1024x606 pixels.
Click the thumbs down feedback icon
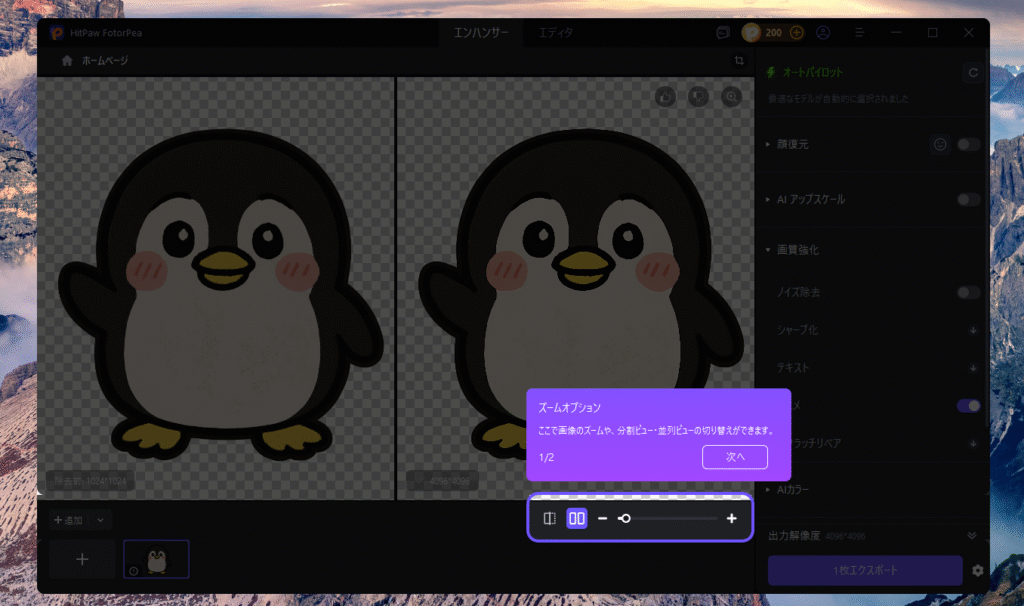[x=698, y=96]
